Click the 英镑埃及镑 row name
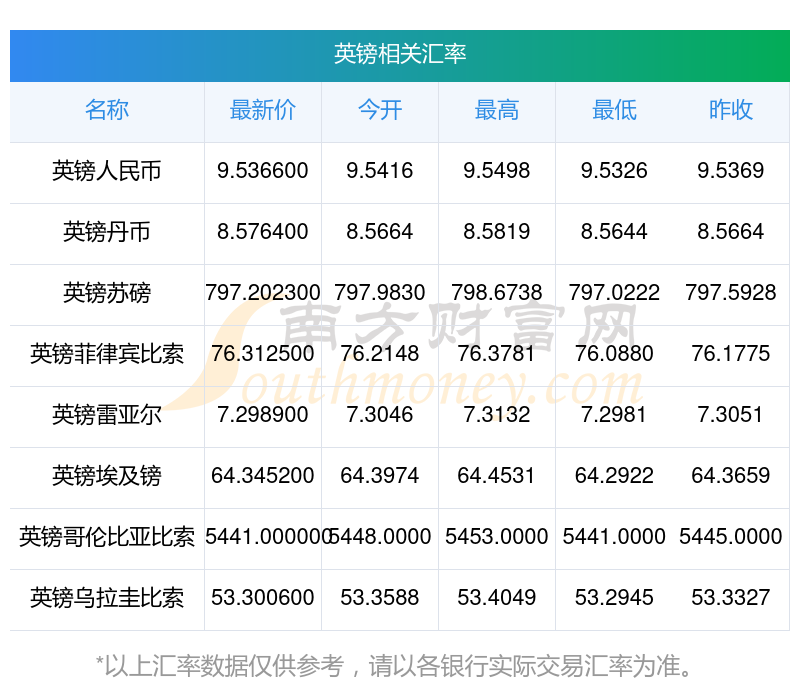This screenshot has width=800, height=698. [x=107, y=476]
